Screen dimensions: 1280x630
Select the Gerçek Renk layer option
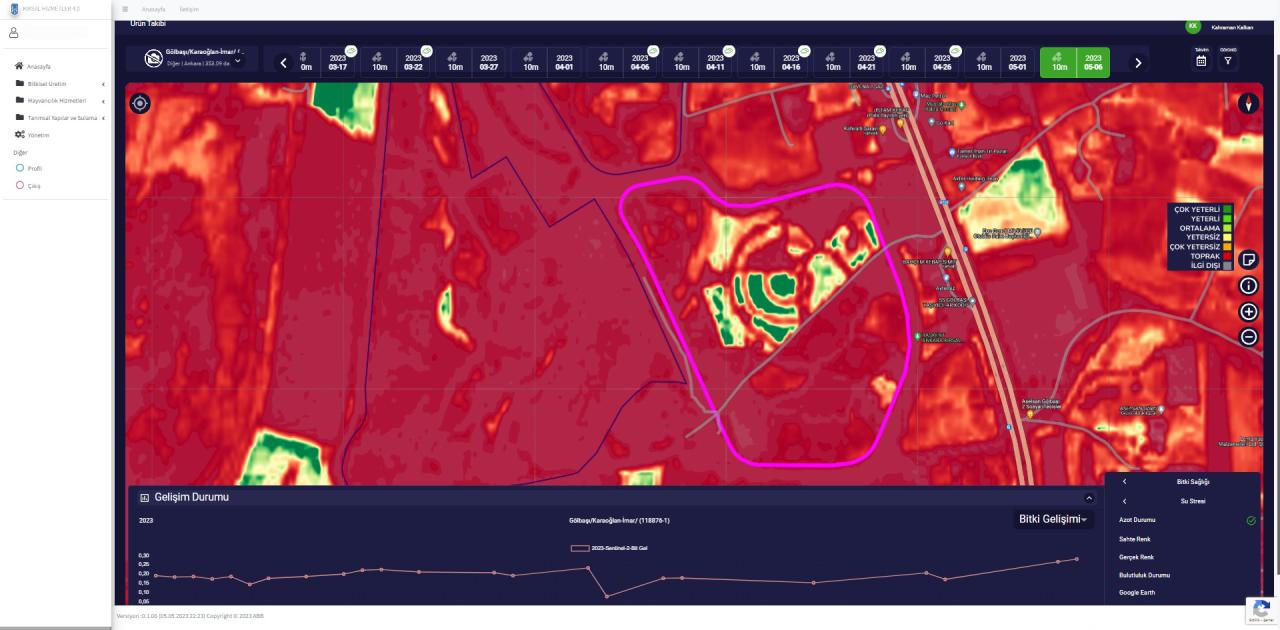coord(1136,557)
